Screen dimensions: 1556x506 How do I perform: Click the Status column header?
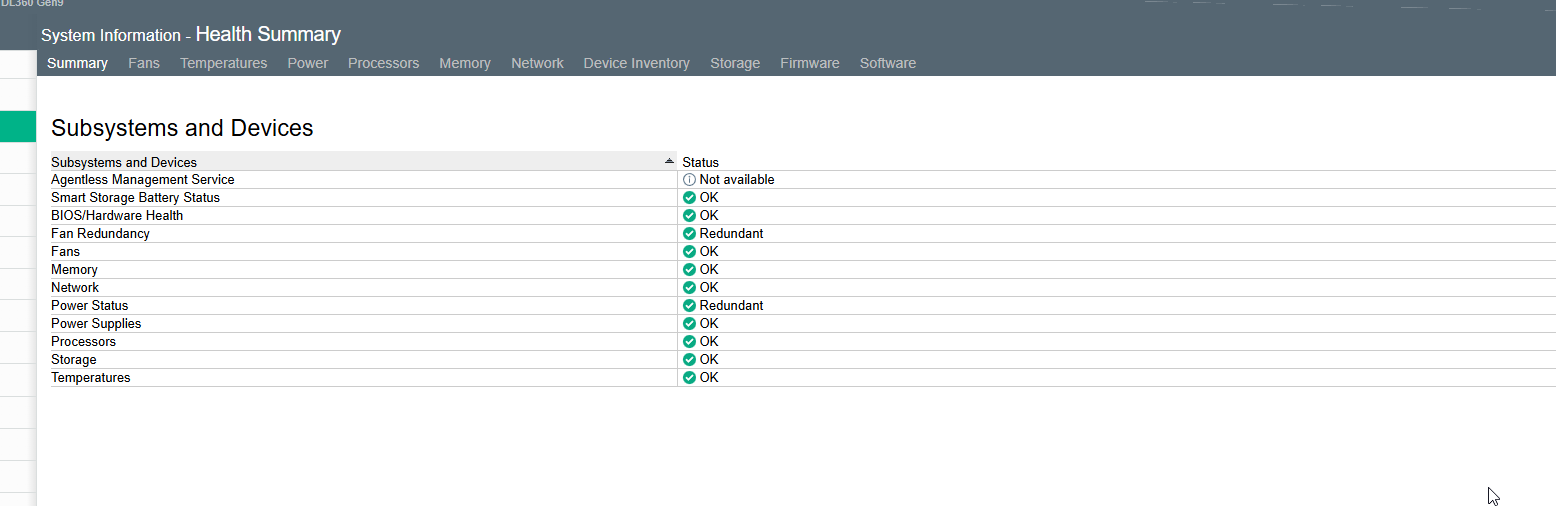click(700, 162)
